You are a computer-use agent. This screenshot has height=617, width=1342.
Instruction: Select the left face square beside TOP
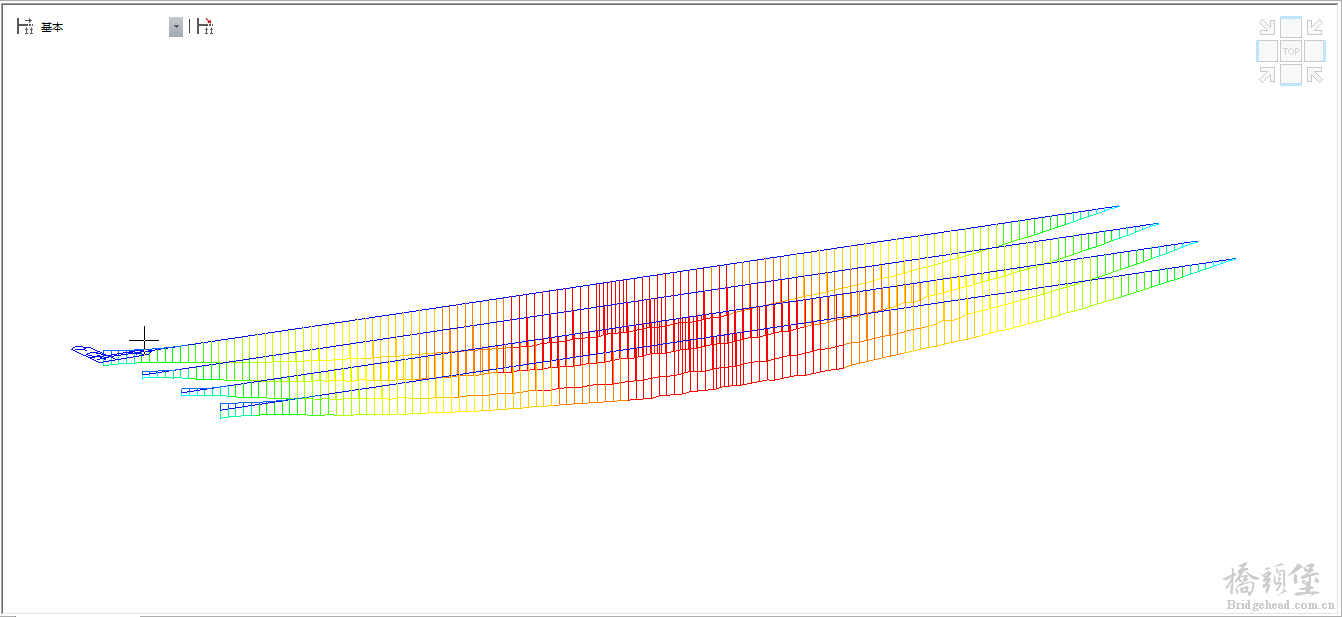(1267, 51)
